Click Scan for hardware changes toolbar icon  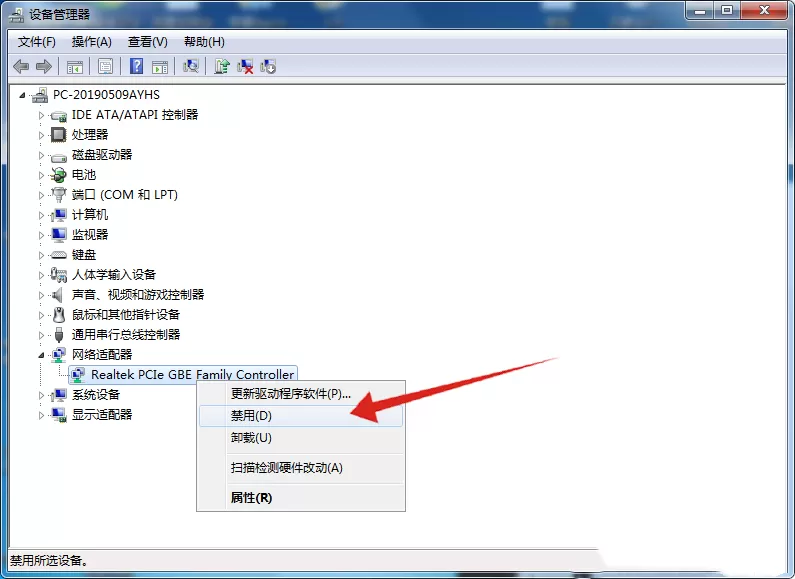pyautogui.click(x=191, y=66)
